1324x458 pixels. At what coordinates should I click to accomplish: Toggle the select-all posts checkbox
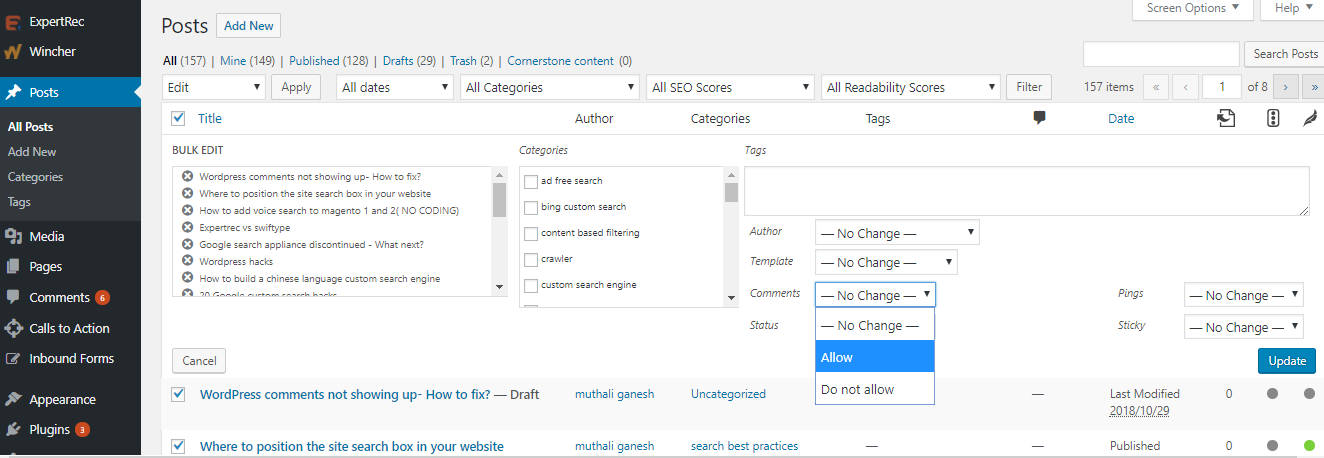(x=179, y=118)
